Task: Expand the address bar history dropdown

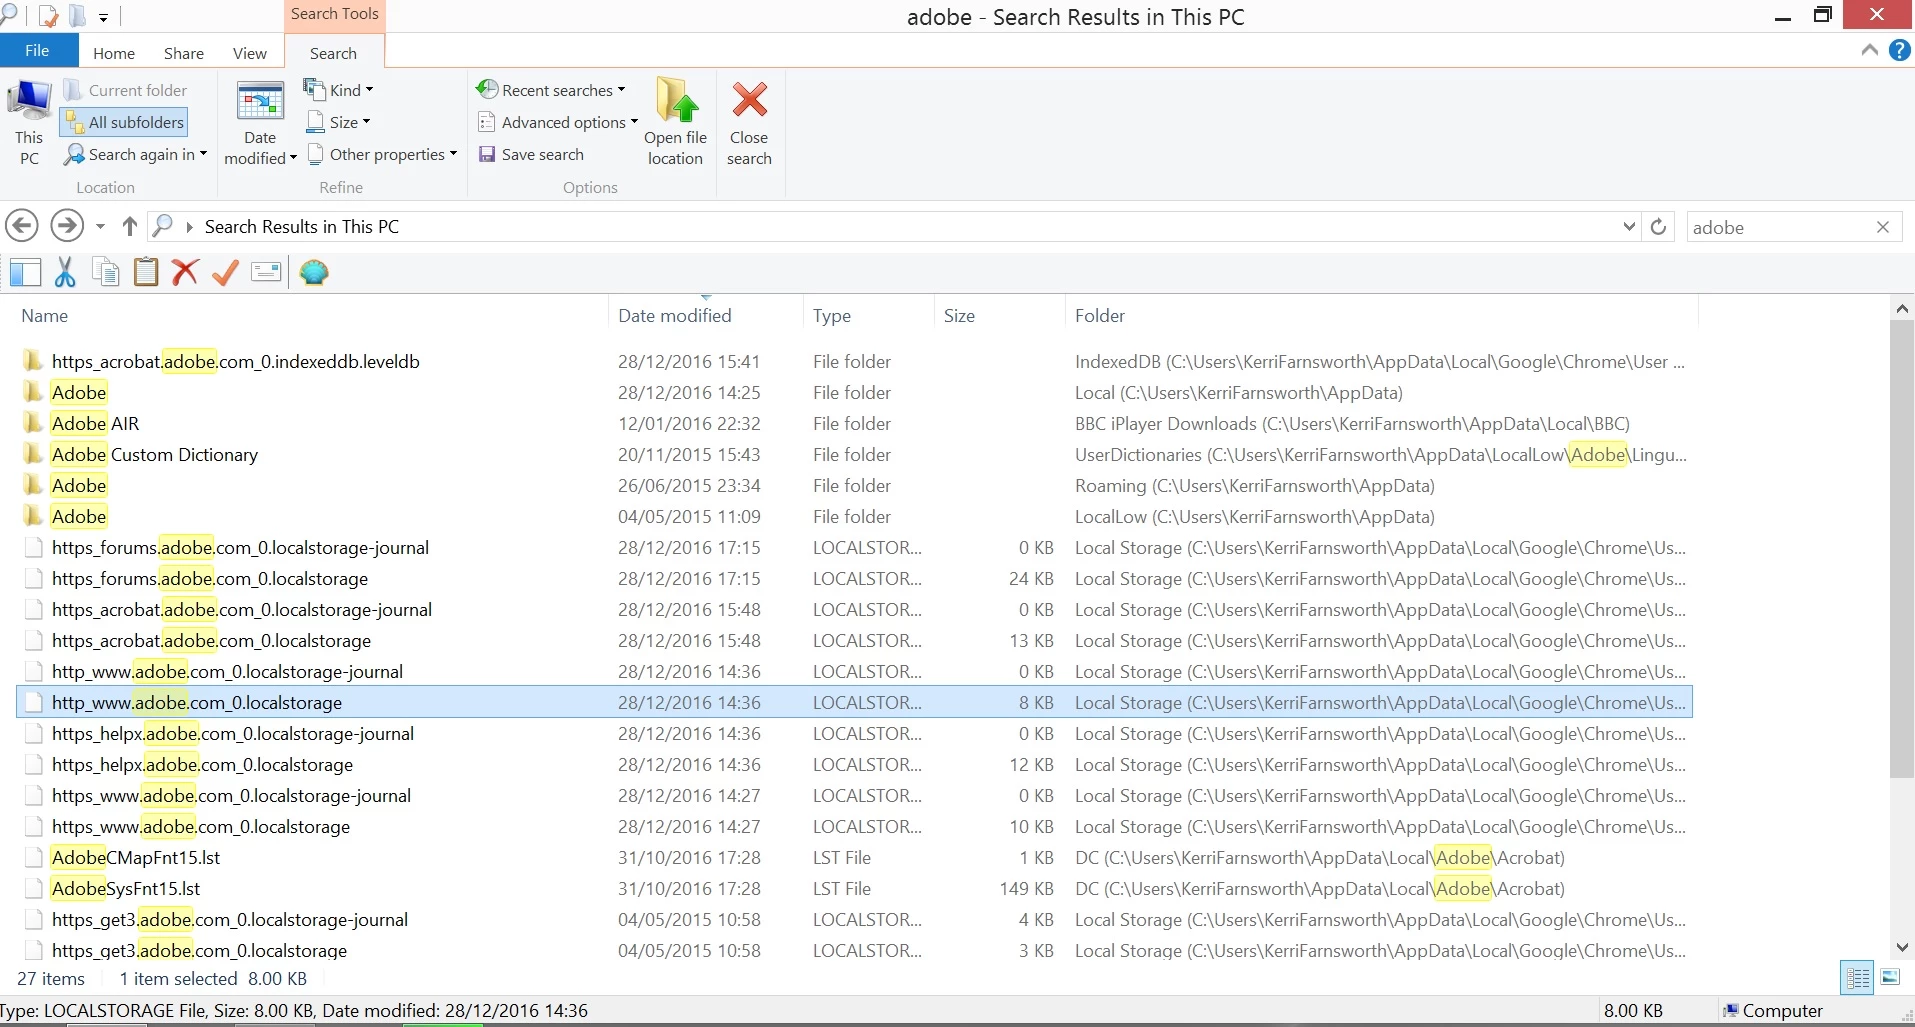Action: 1629,227
